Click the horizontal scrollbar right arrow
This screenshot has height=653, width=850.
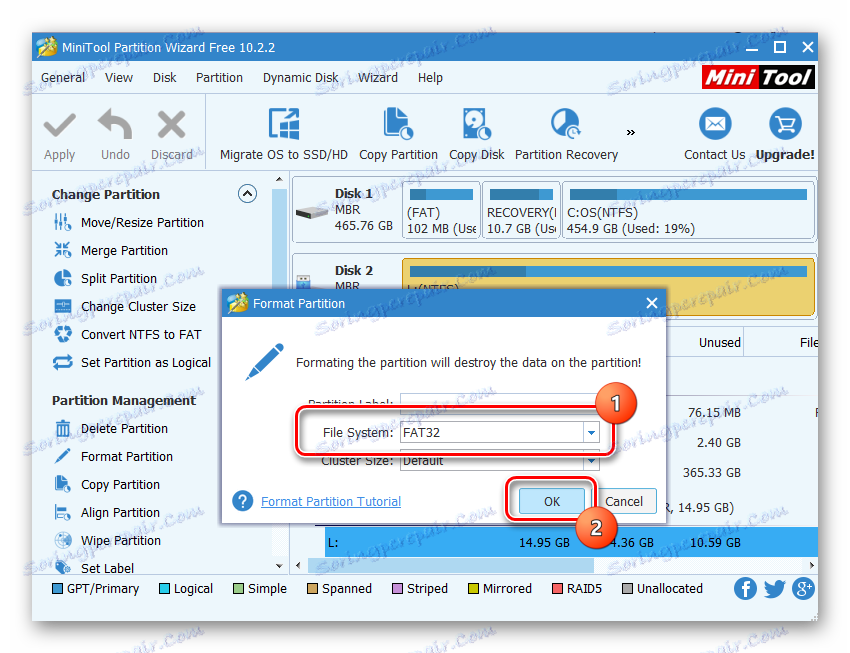point(812,565)
